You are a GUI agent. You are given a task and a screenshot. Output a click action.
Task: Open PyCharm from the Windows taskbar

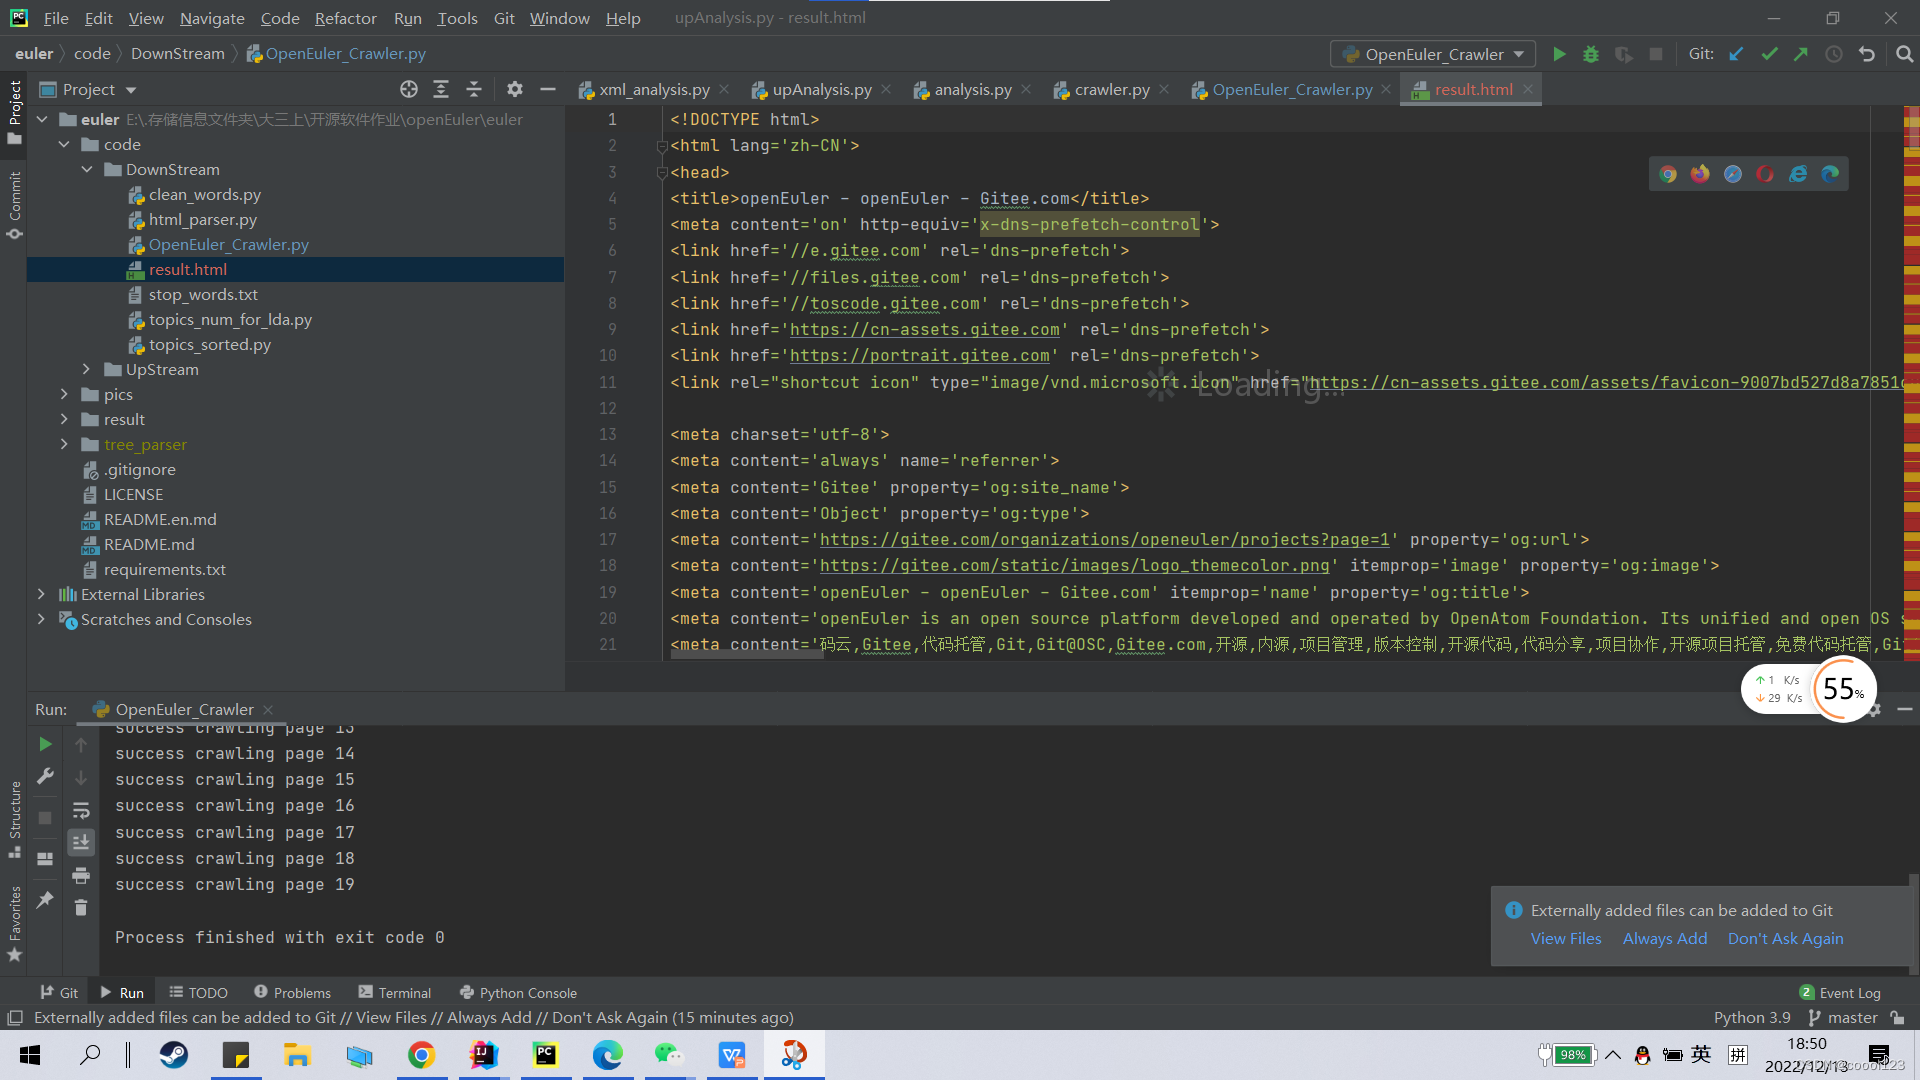click(545, 1054)
